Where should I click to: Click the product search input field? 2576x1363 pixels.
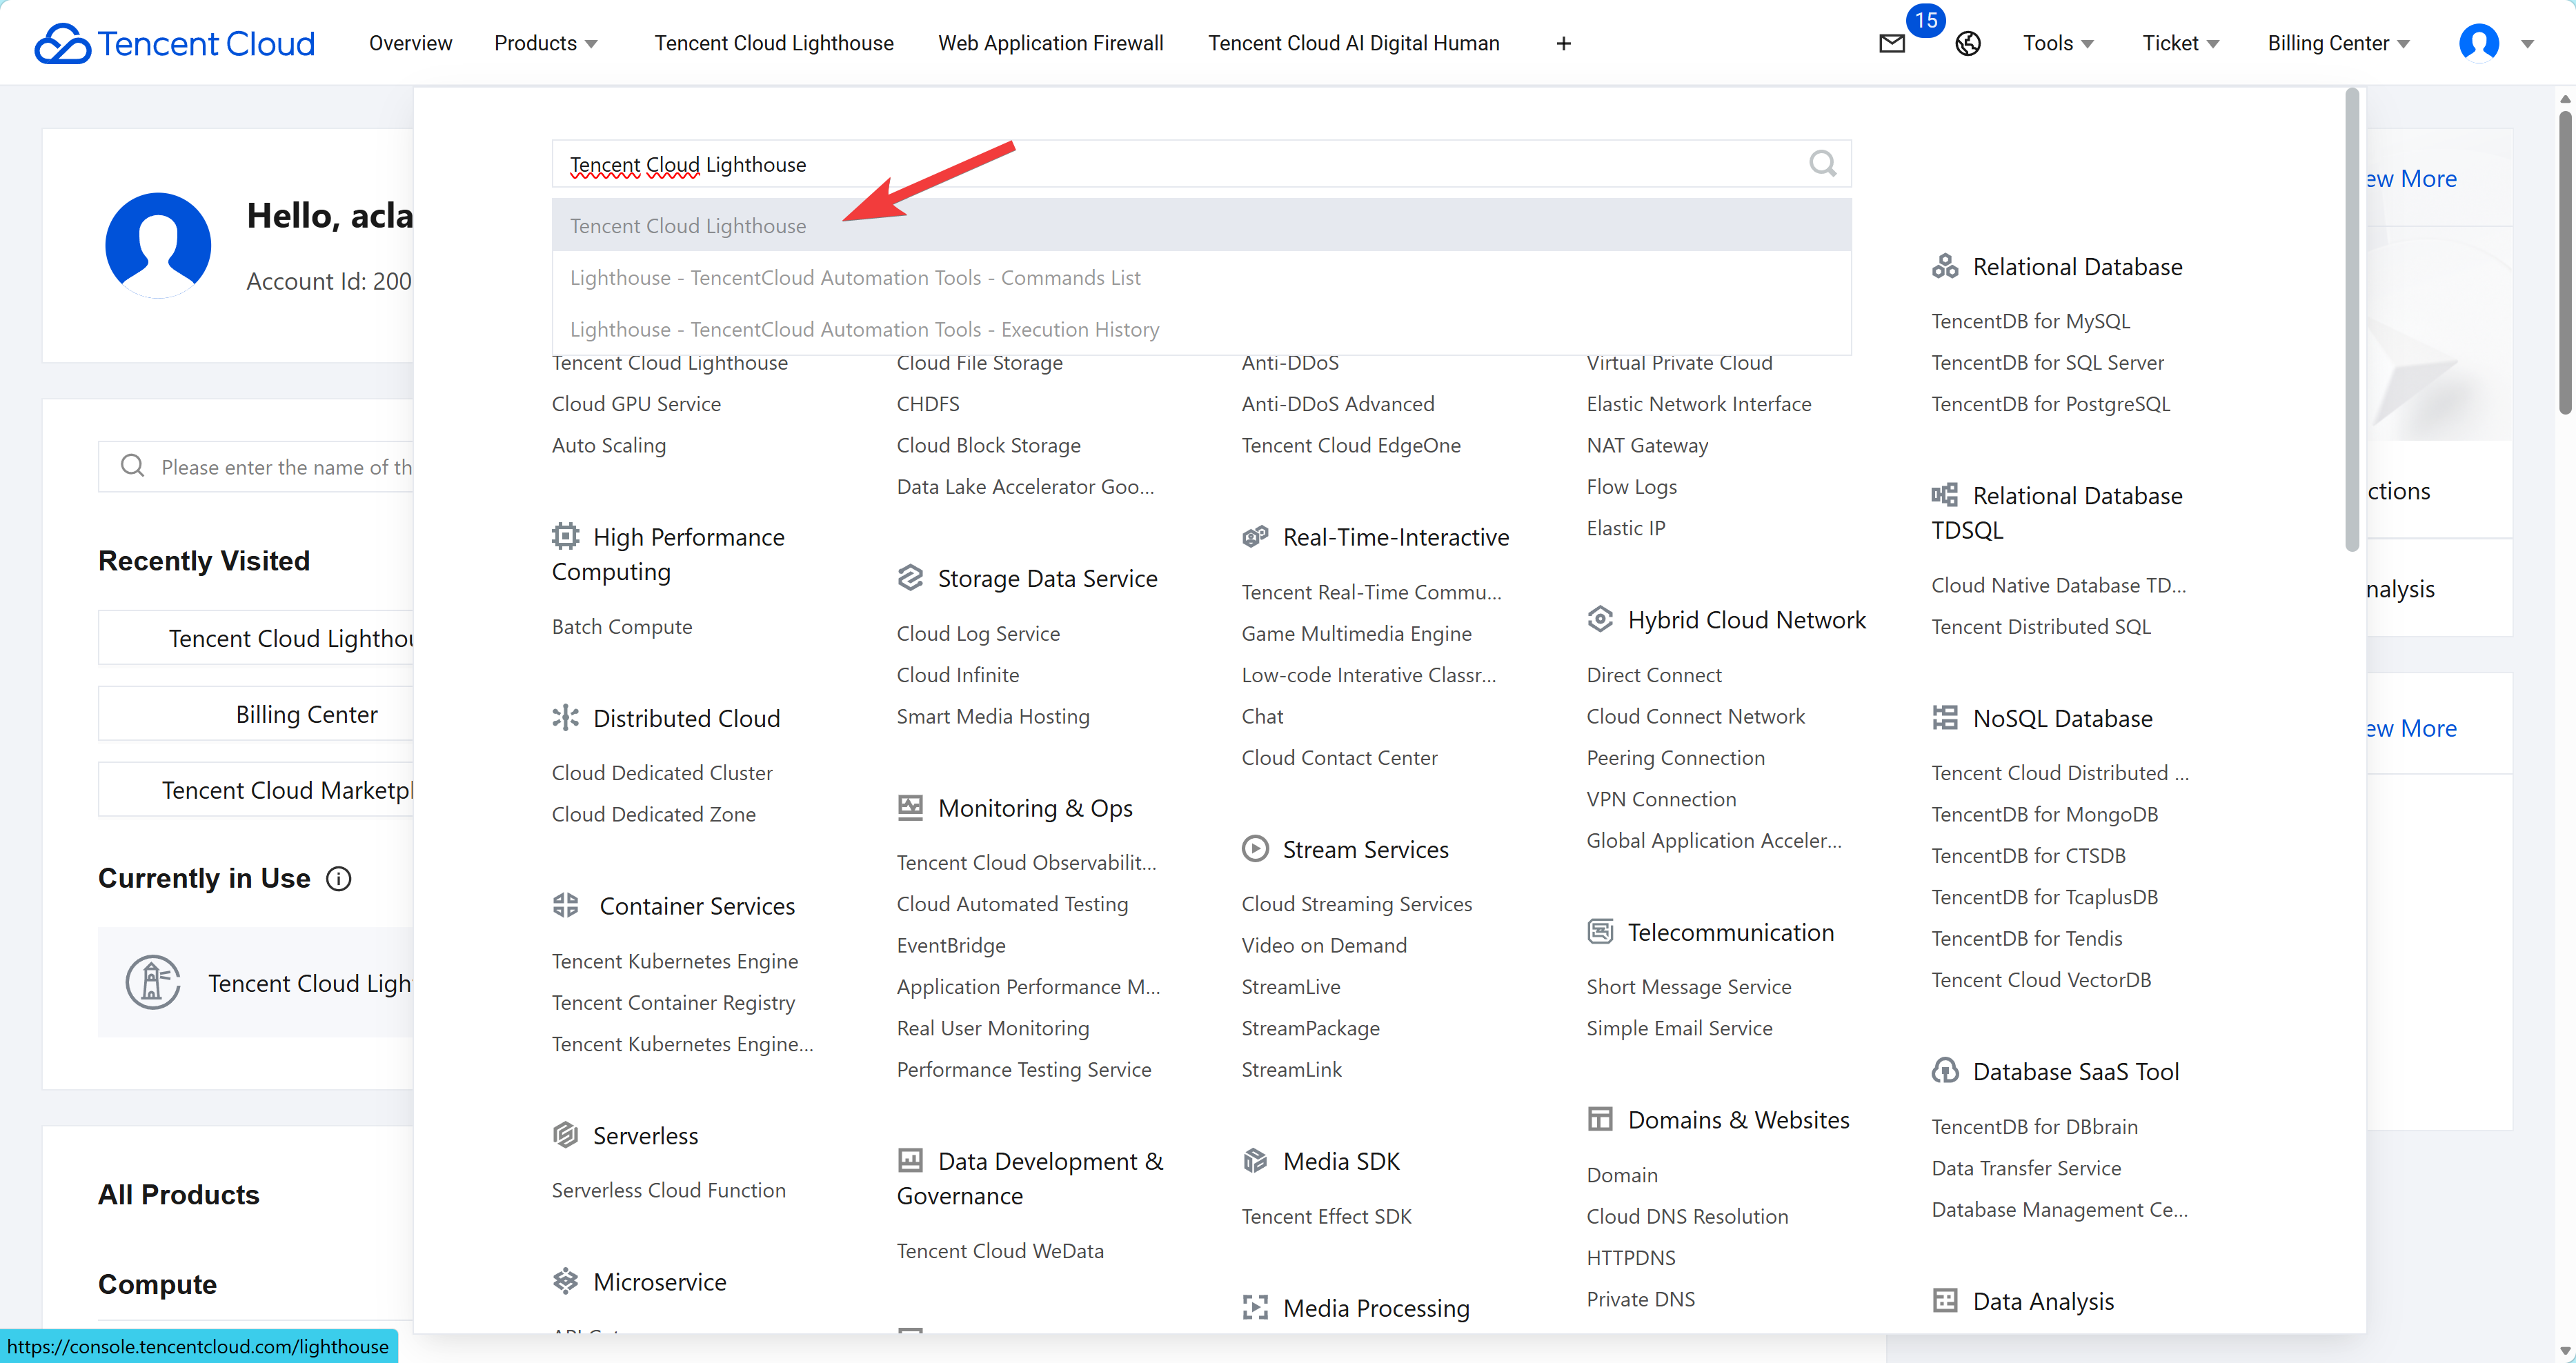pos(1201,163)
